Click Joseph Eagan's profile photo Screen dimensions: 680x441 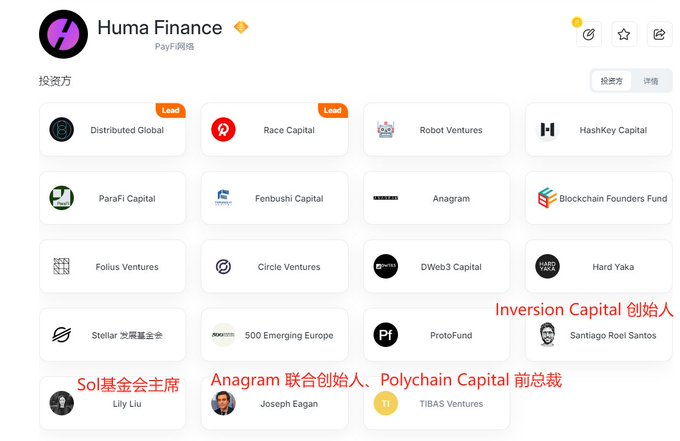223,403
